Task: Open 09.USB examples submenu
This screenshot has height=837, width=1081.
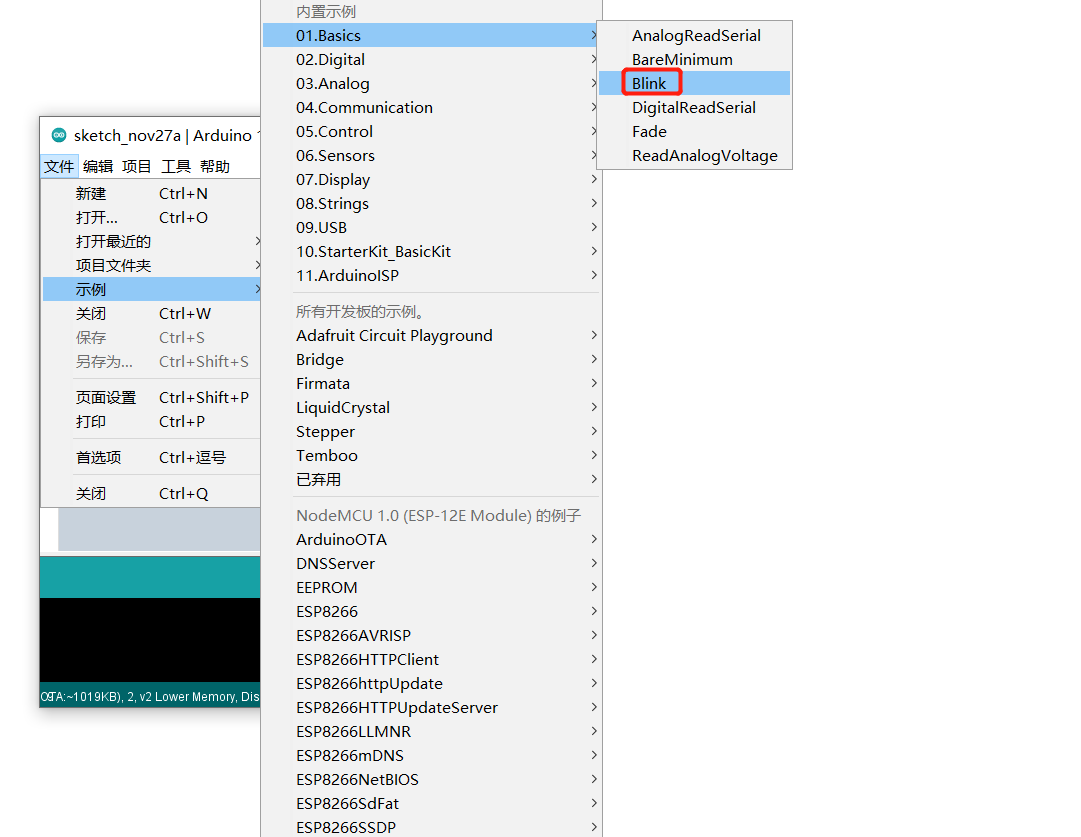Action: (x=430, y=228)
